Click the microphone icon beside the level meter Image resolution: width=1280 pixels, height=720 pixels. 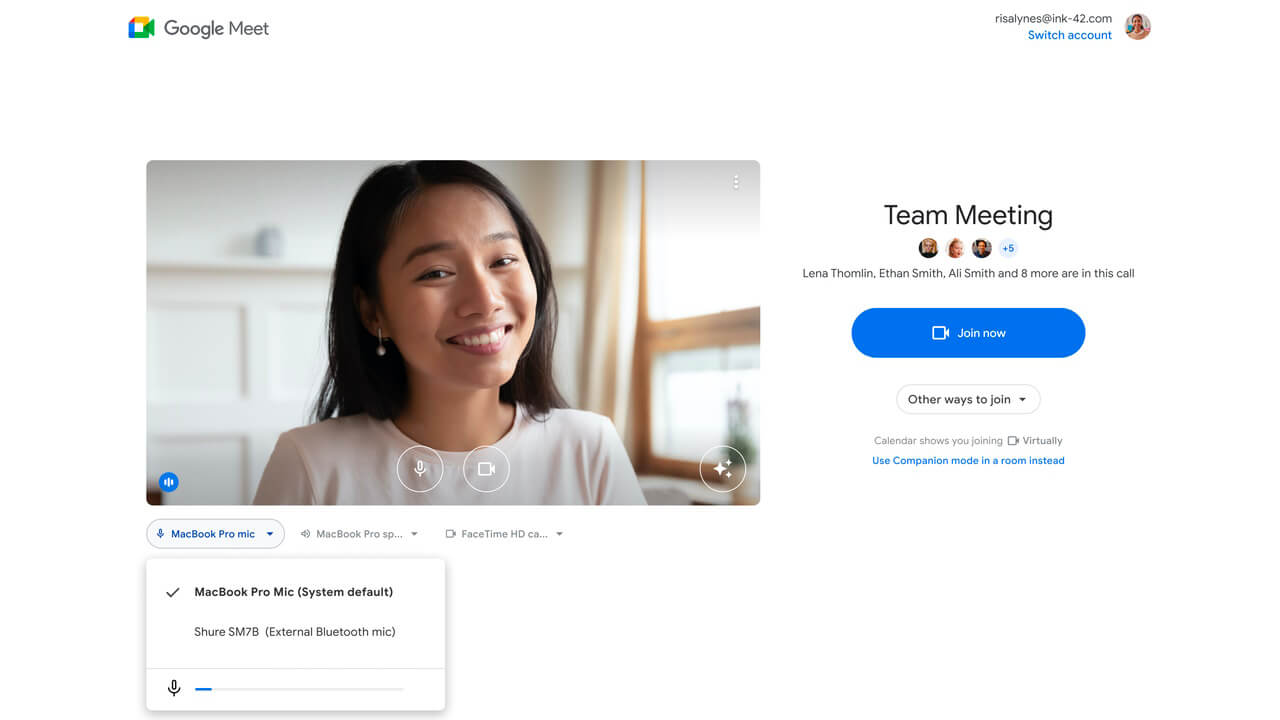pos(174,688)
